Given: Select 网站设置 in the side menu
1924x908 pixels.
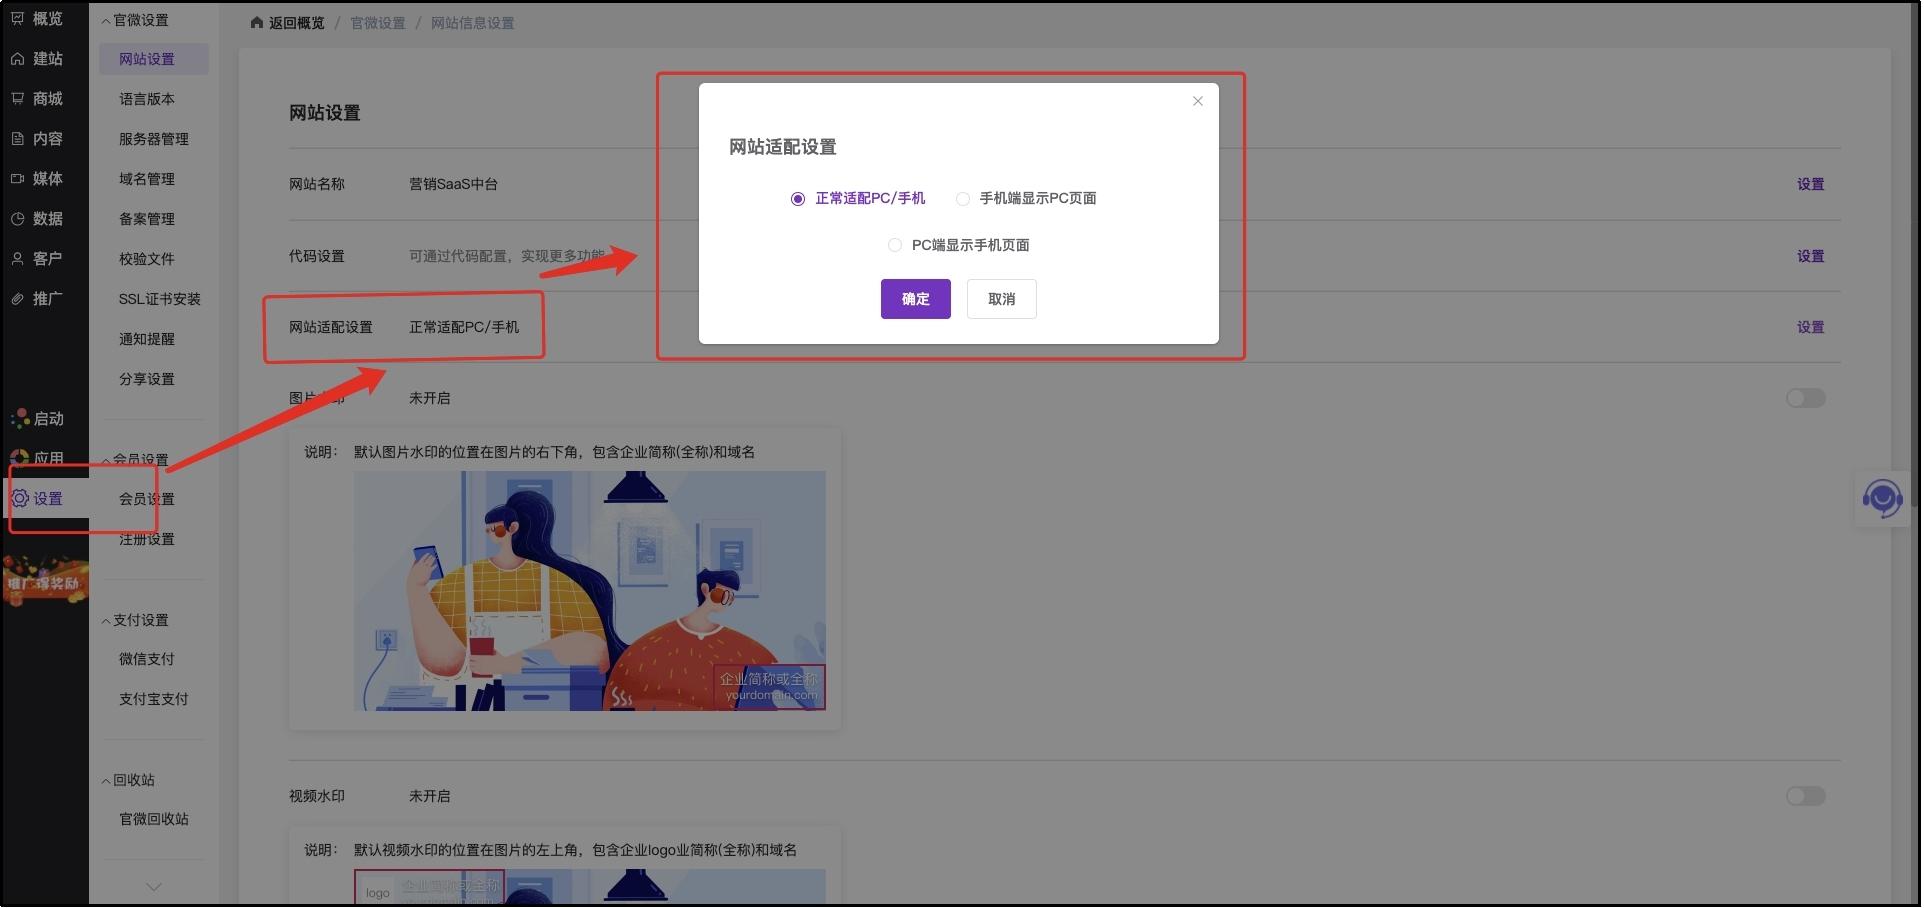Looking at the screenshot, I should pyautogui.click(x=154, y=59).
